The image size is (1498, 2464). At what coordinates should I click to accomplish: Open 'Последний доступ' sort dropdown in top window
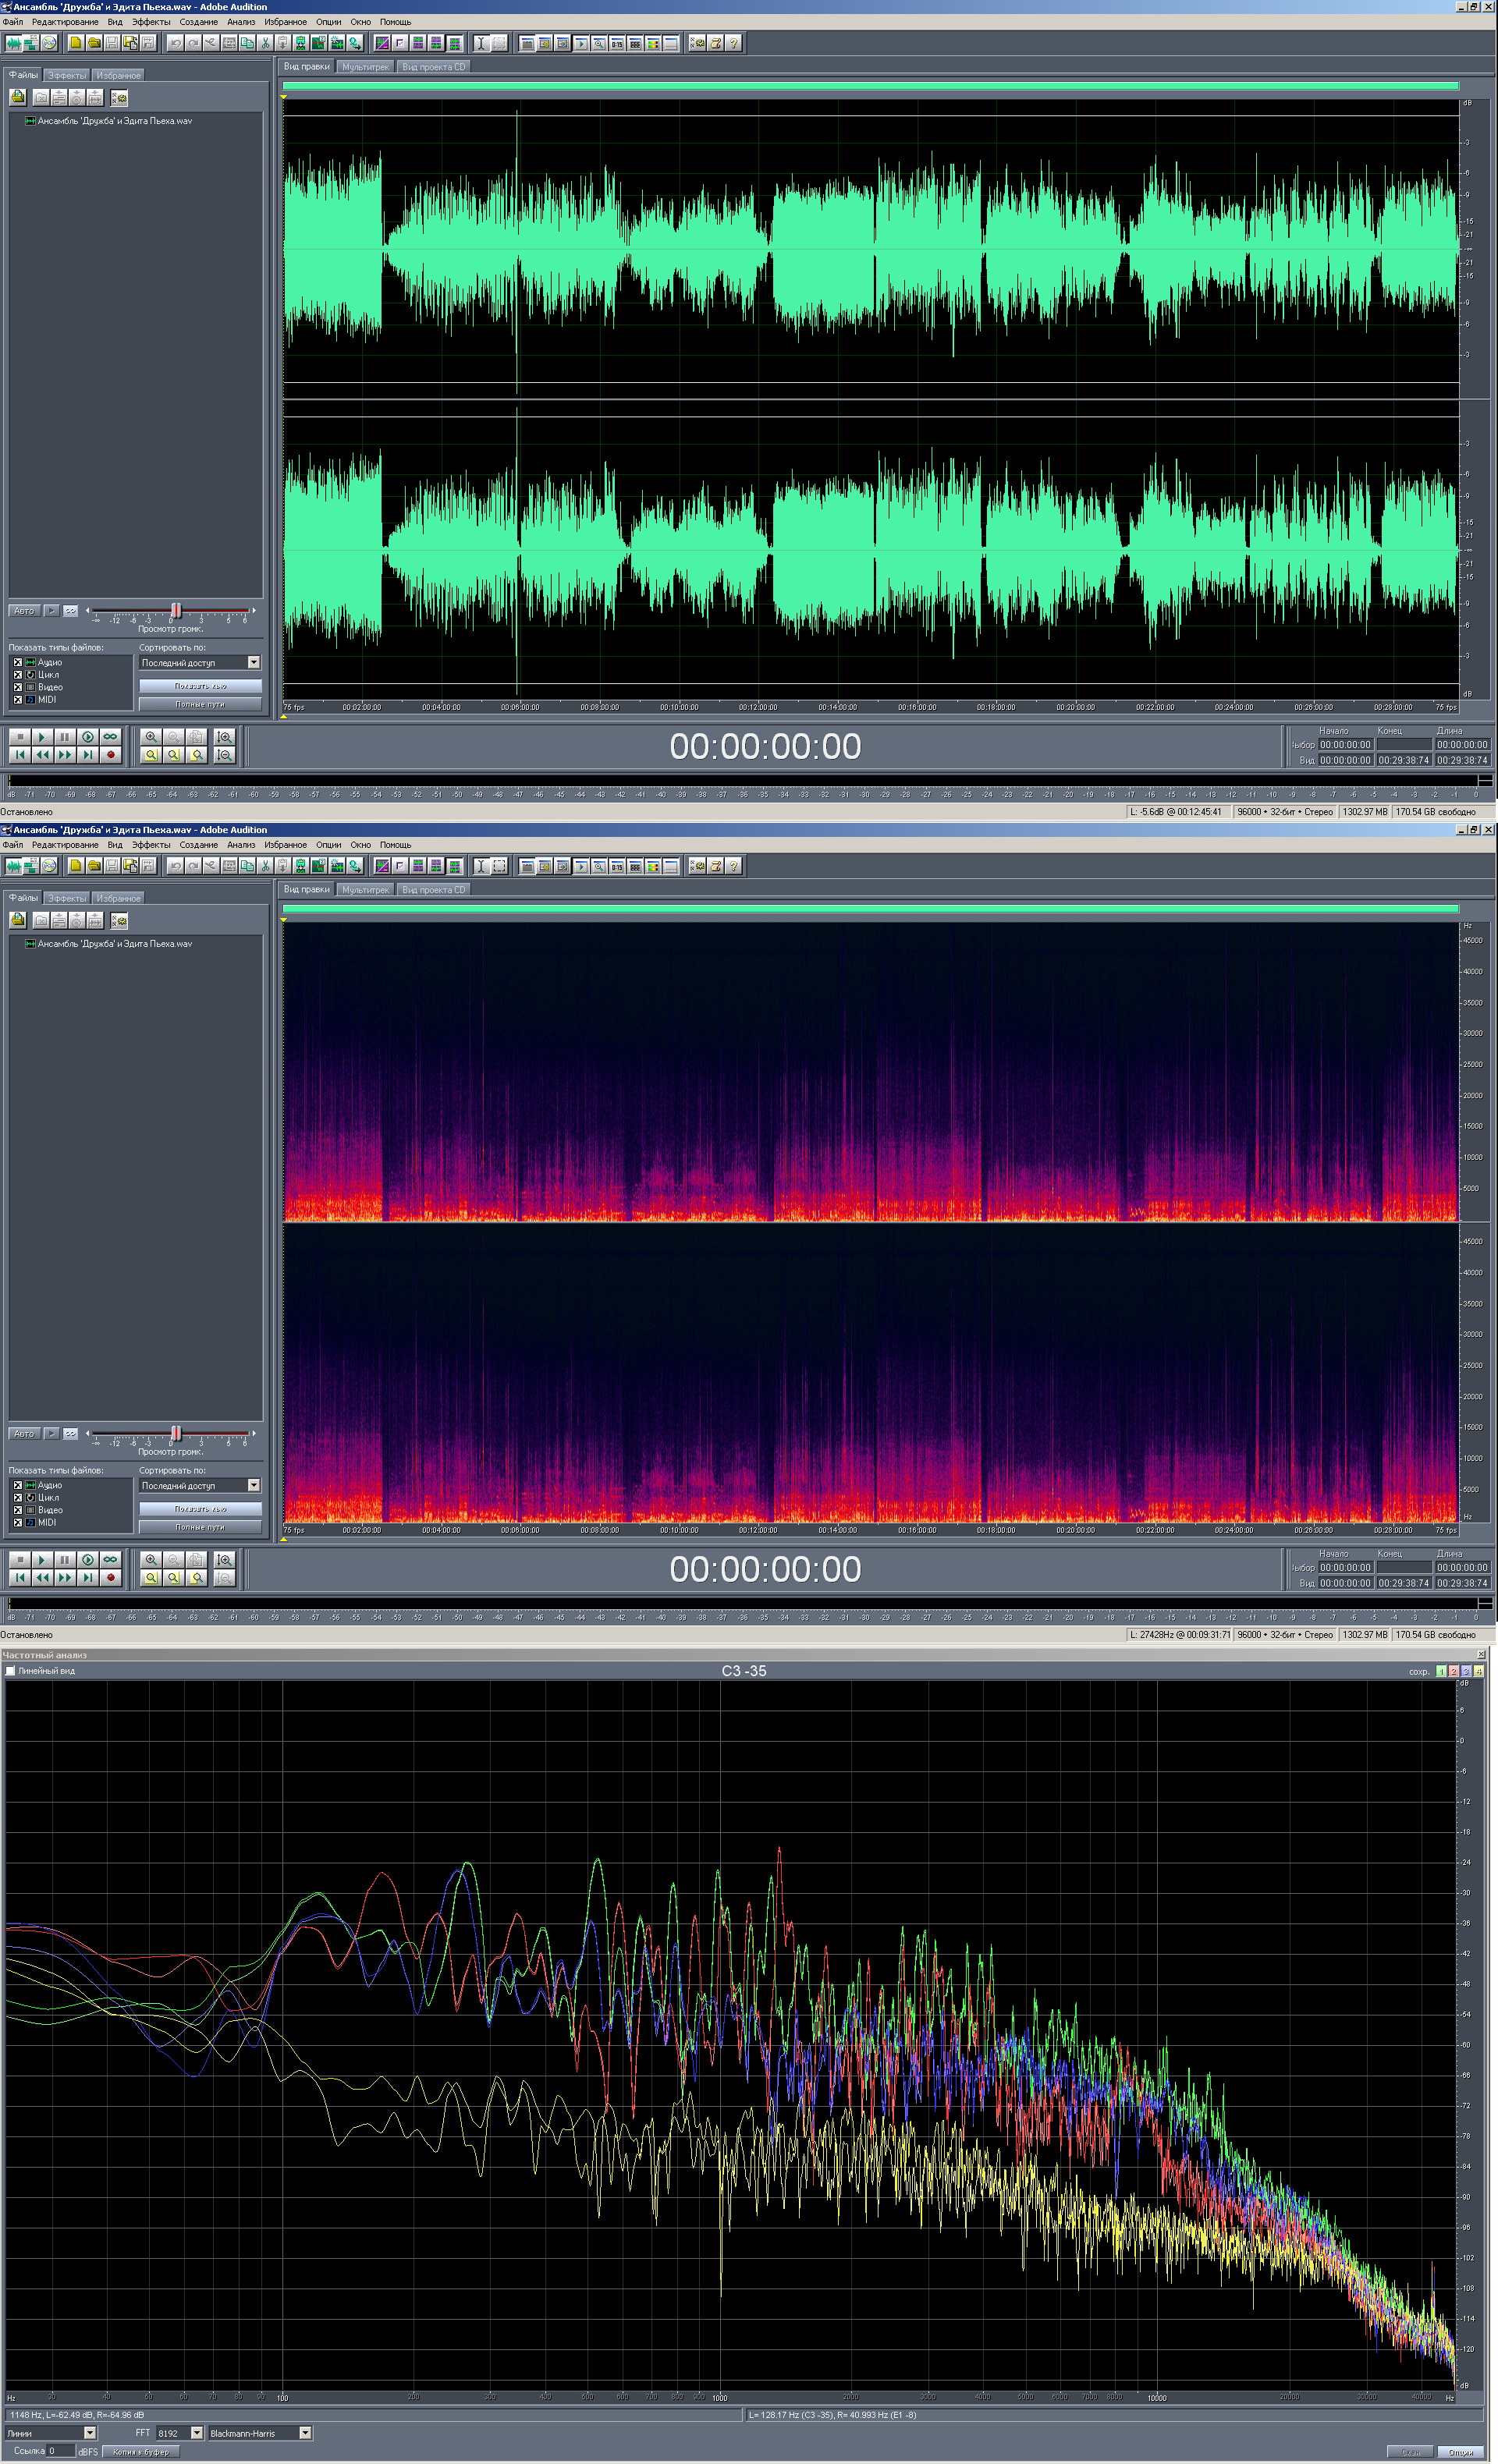coord(253,662)
